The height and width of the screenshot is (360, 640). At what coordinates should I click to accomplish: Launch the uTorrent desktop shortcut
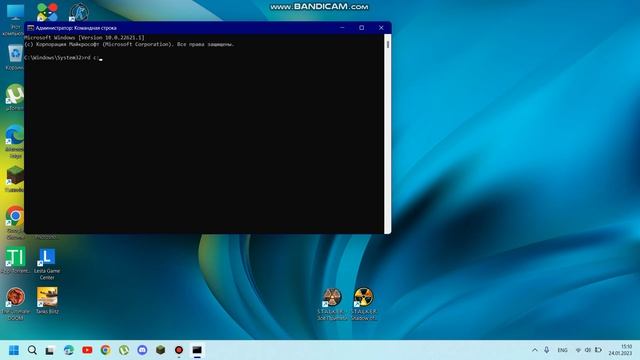tap(15, 94)
